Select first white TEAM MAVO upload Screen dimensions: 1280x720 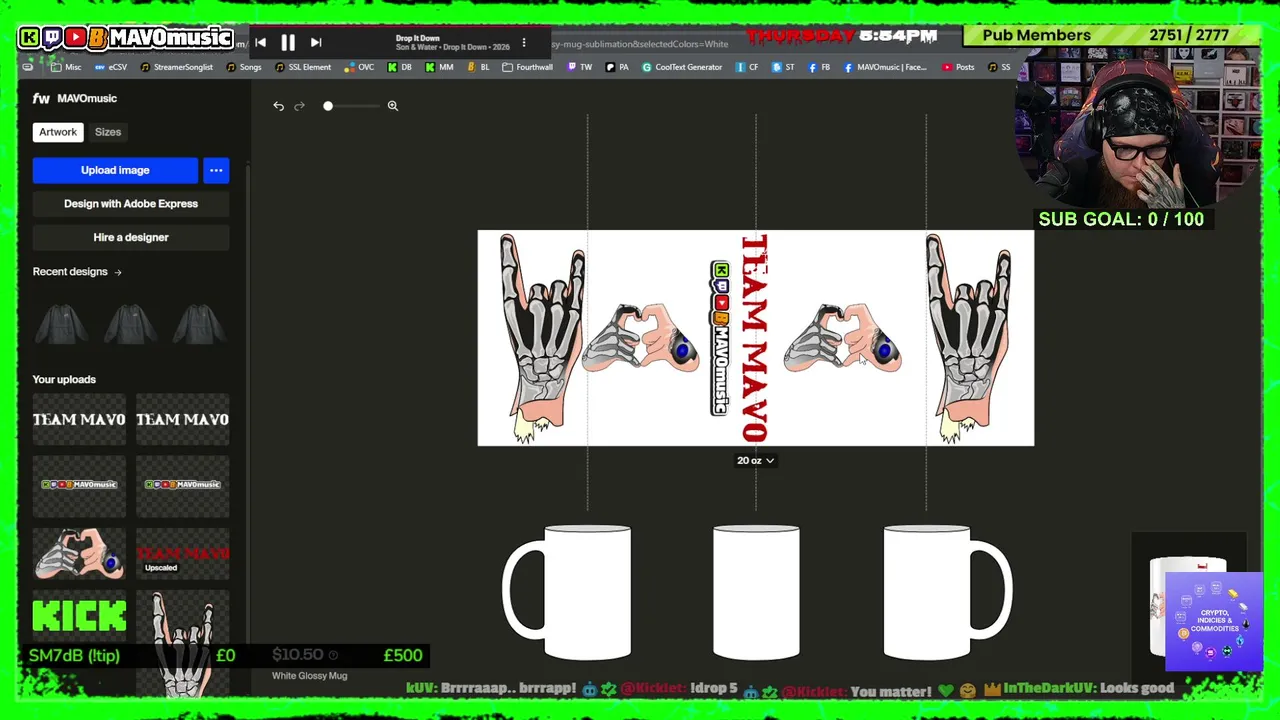click(x=80, y=419)
